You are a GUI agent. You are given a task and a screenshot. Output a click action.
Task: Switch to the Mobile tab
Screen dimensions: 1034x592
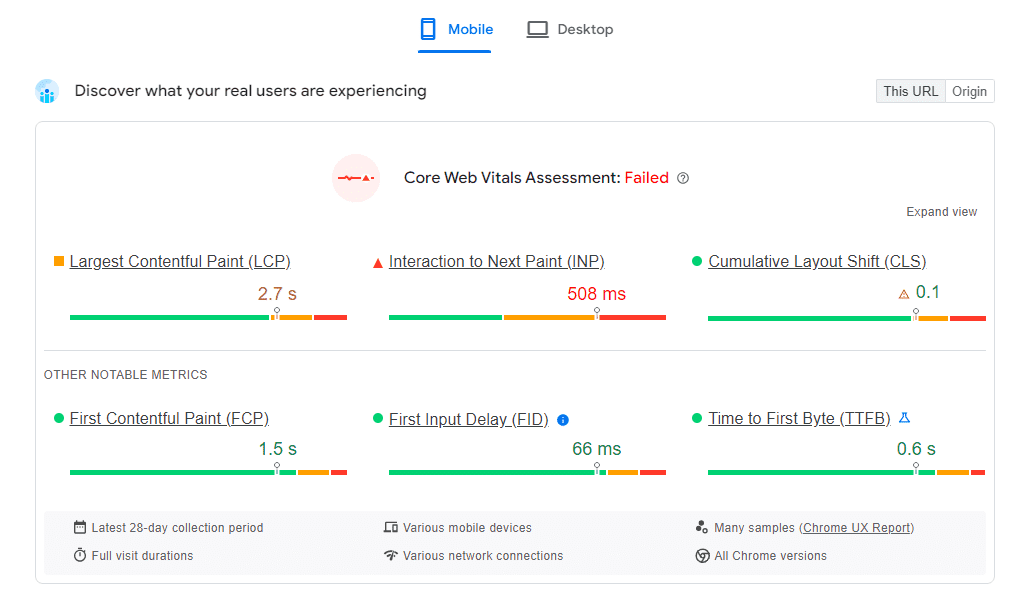click(x=456, y=30)
